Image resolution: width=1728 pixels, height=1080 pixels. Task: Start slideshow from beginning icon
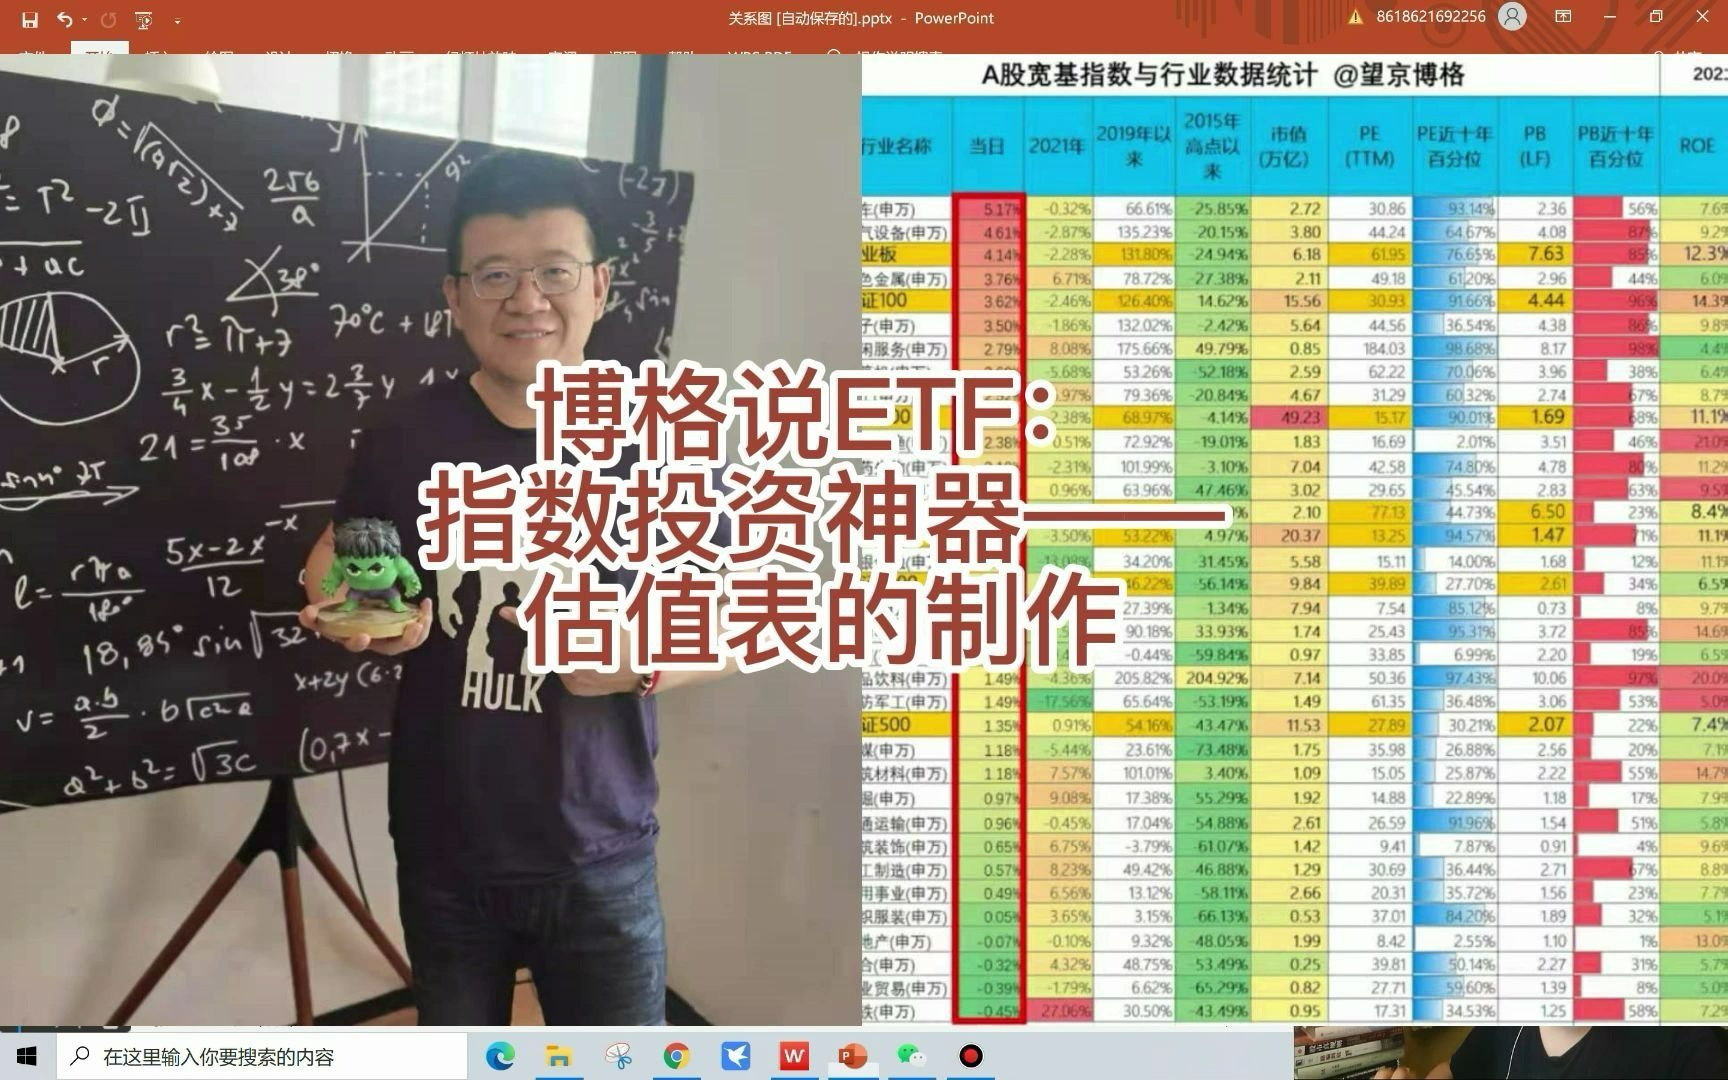(x=144, y=19)
